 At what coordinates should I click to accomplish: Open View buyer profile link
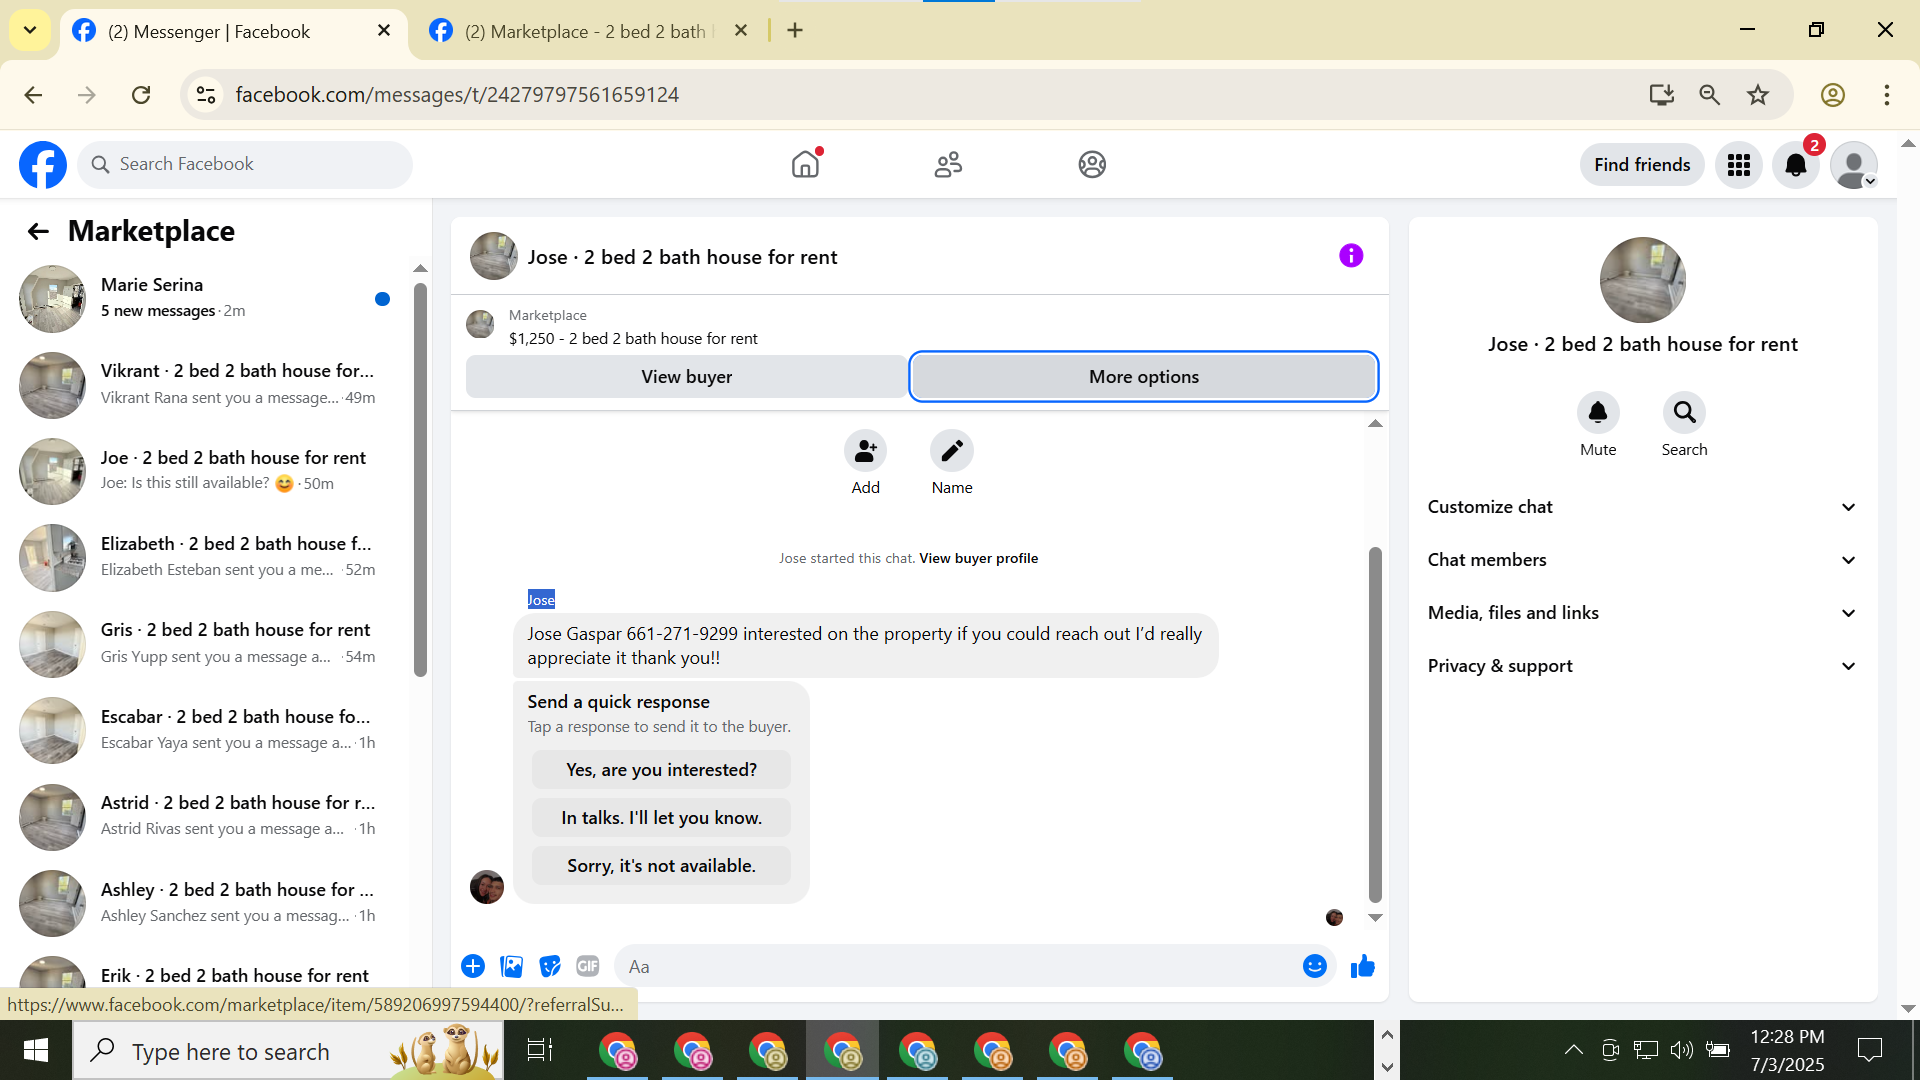[978, 558]
